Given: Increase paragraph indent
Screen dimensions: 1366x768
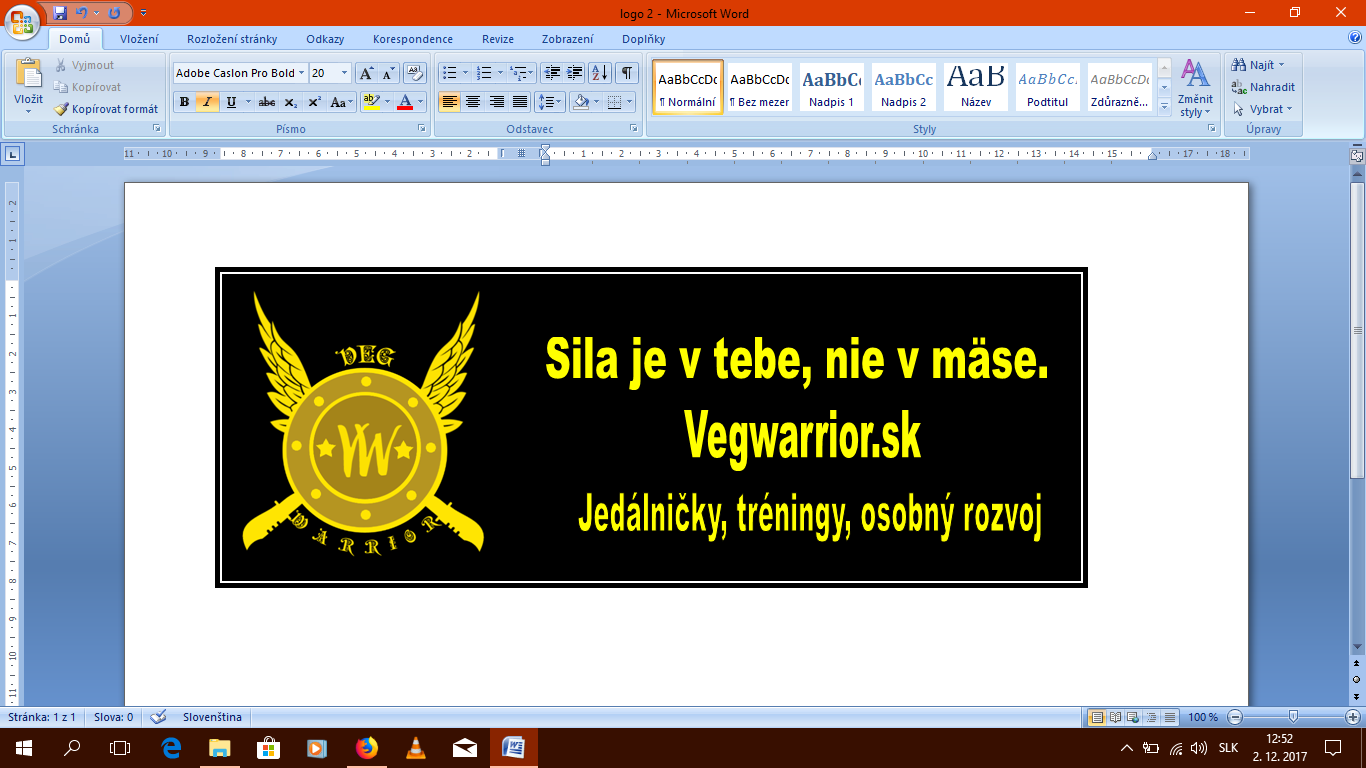Looking at the screenshot, I should point(575,73).
